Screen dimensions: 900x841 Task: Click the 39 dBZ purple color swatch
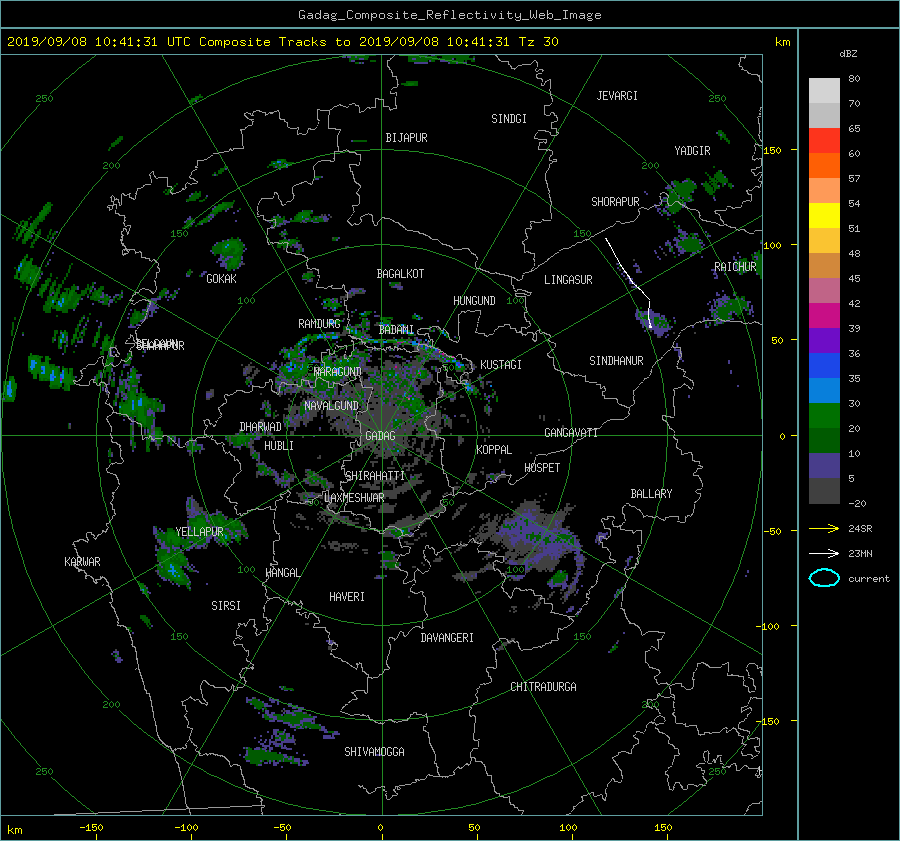824,340
